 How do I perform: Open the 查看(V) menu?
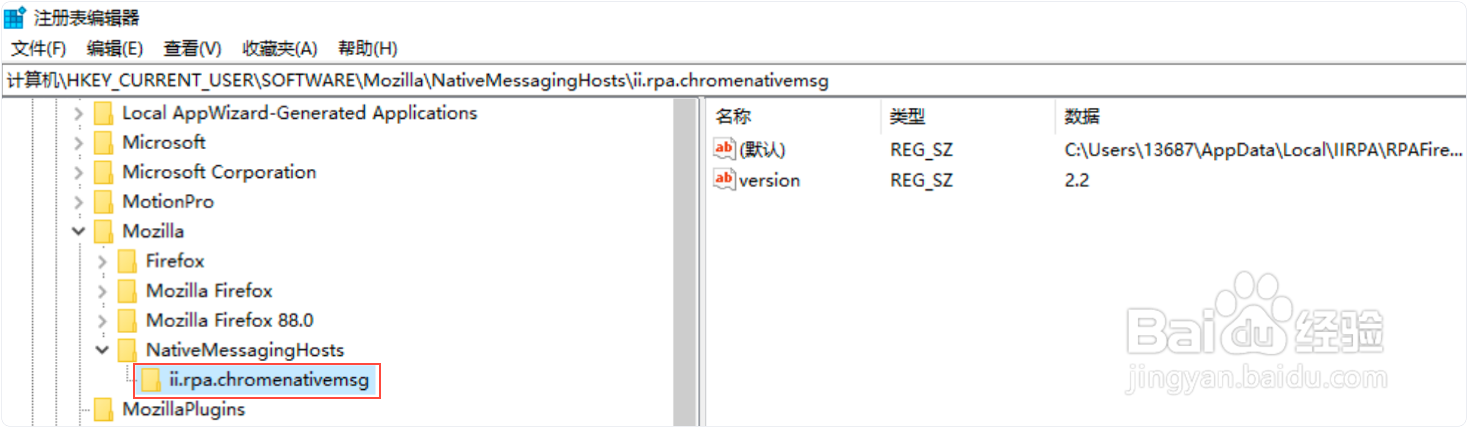click(x=192, y=48)
